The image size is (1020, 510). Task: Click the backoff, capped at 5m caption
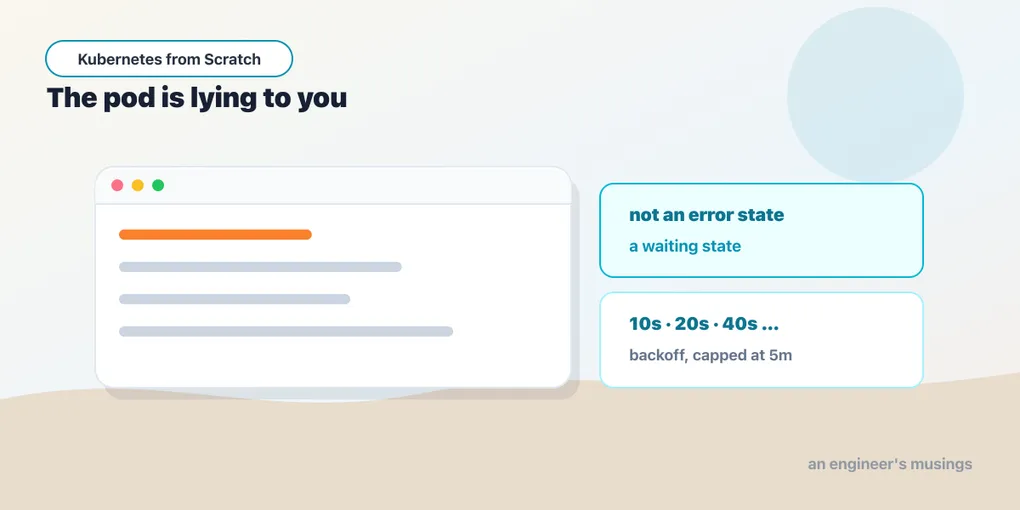(x=710, y=356)
